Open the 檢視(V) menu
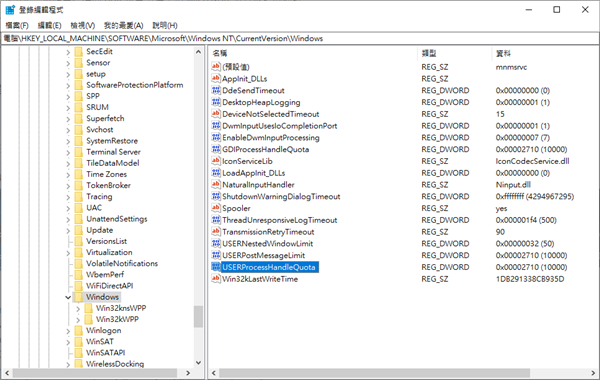This screenshot has width=600, height=380. click(83, 26)
